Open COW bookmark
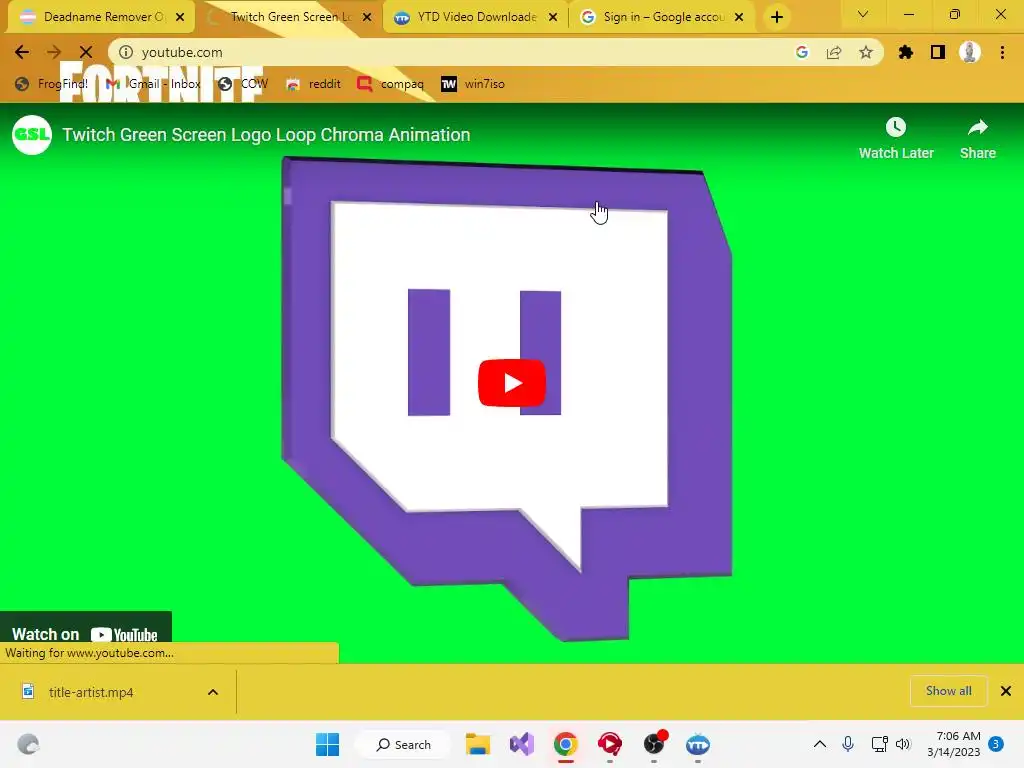This screenshot has height=768, width=1024. click(x=244, y=84)
